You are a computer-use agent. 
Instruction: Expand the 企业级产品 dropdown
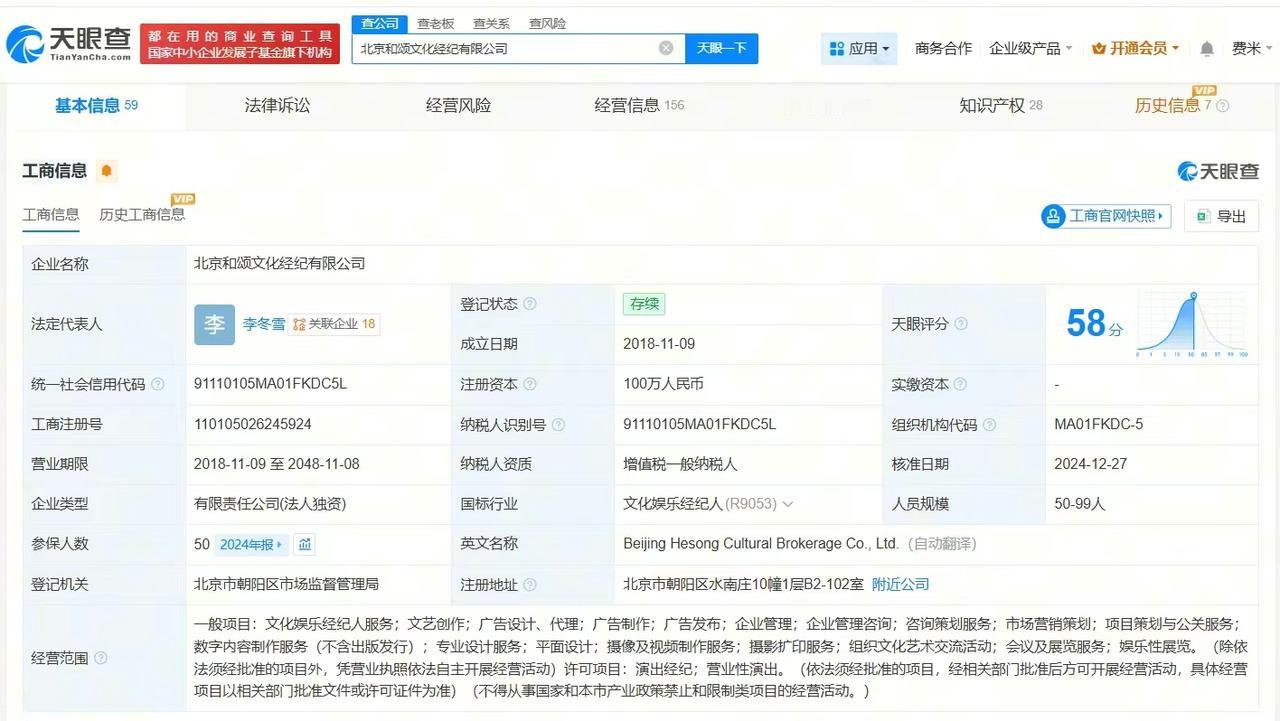1030,48
